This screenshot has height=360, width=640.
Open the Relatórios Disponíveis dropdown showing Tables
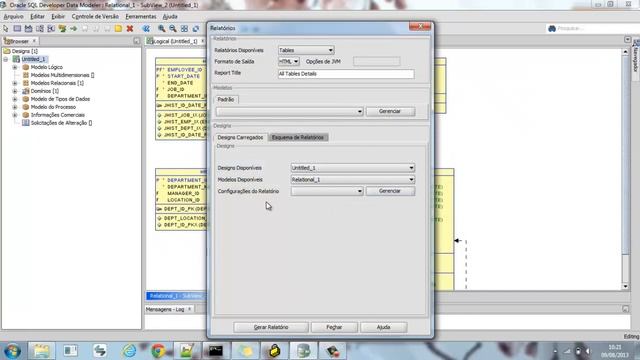306,50
